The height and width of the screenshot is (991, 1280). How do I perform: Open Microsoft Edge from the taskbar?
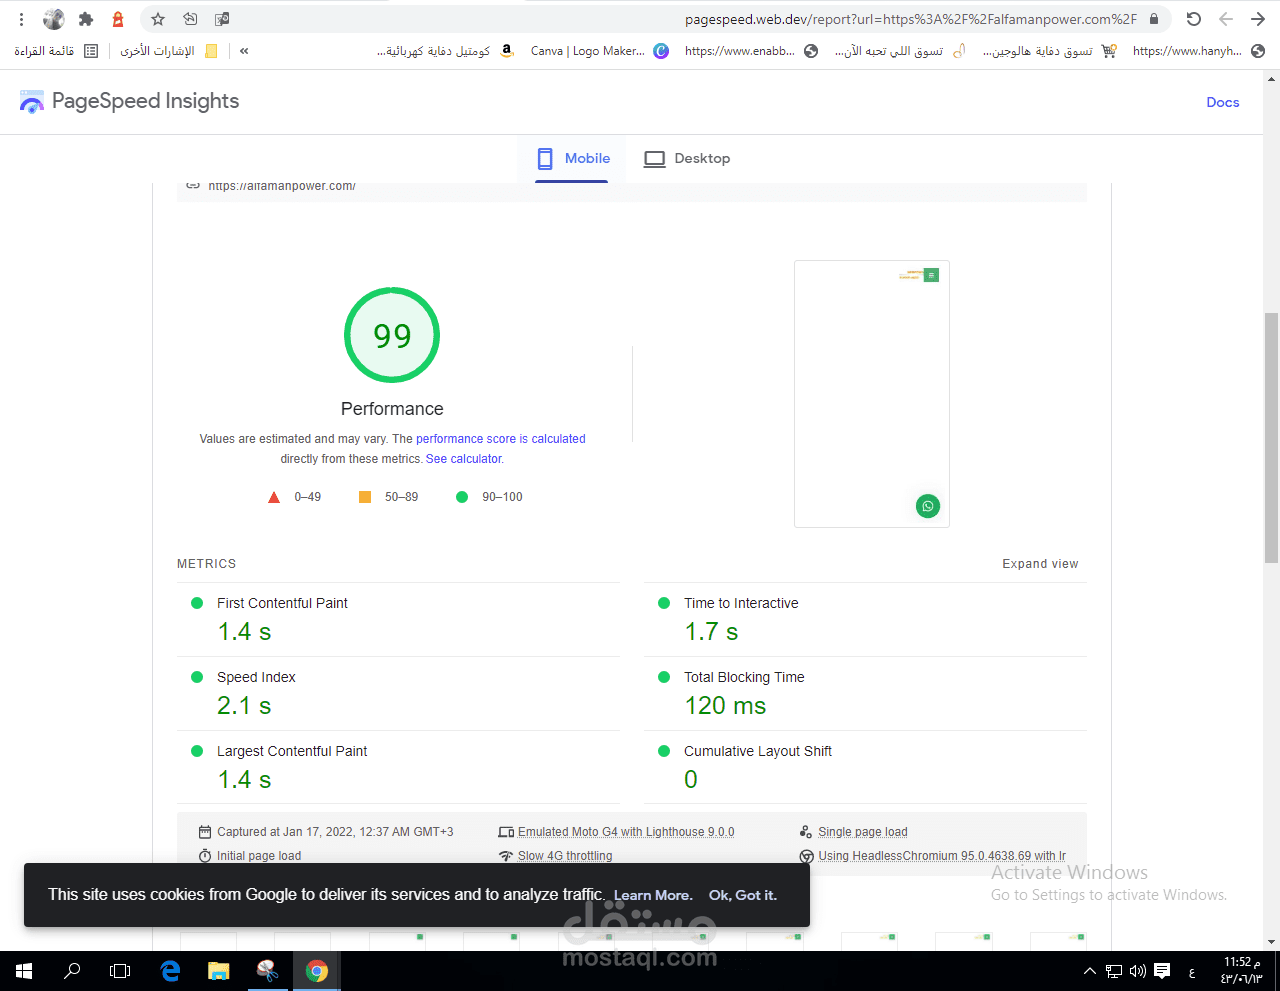(x=170, y=971)
